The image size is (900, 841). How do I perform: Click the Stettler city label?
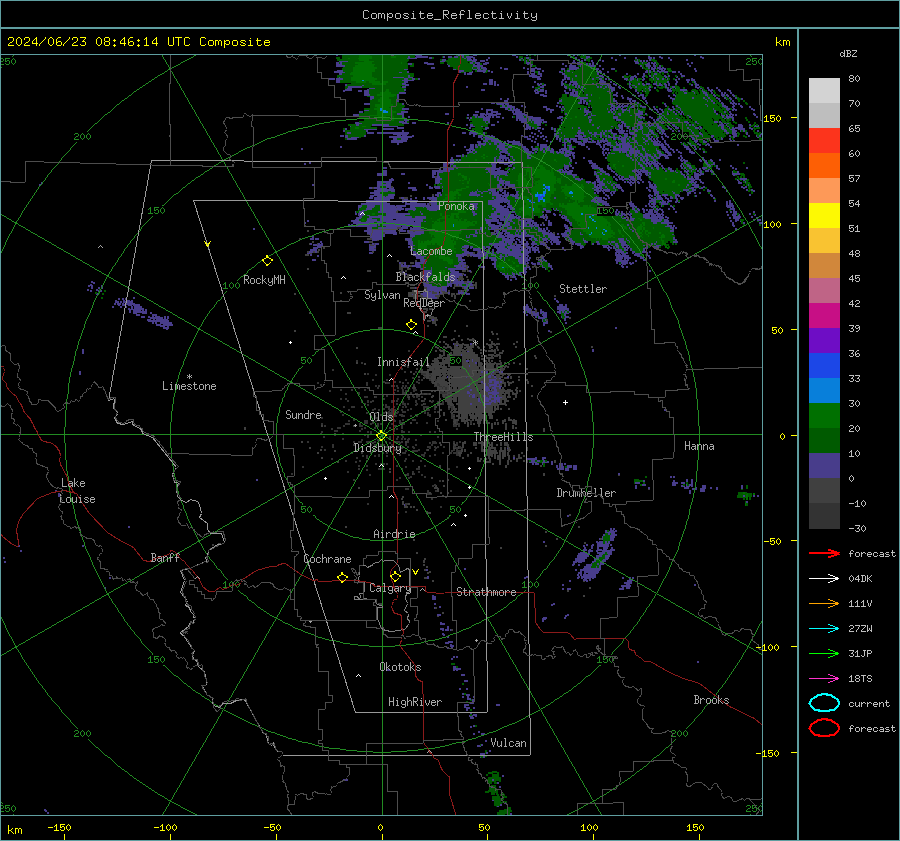coord(583,289)
